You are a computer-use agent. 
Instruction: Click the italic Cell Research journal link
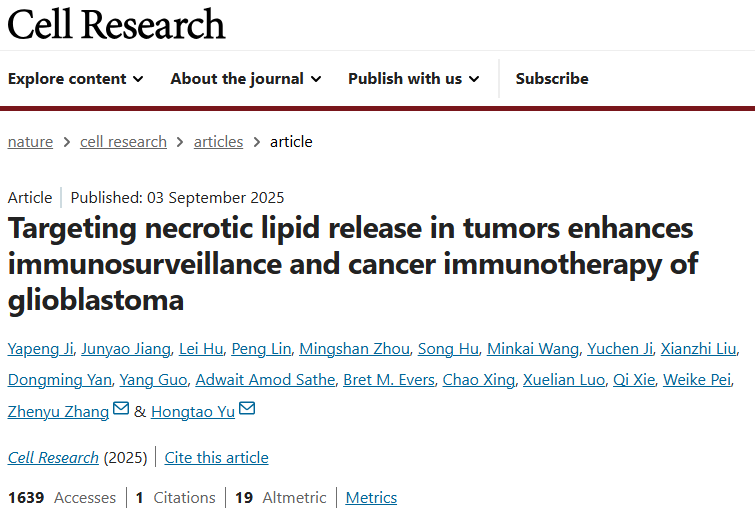click(x=53, y=458)
